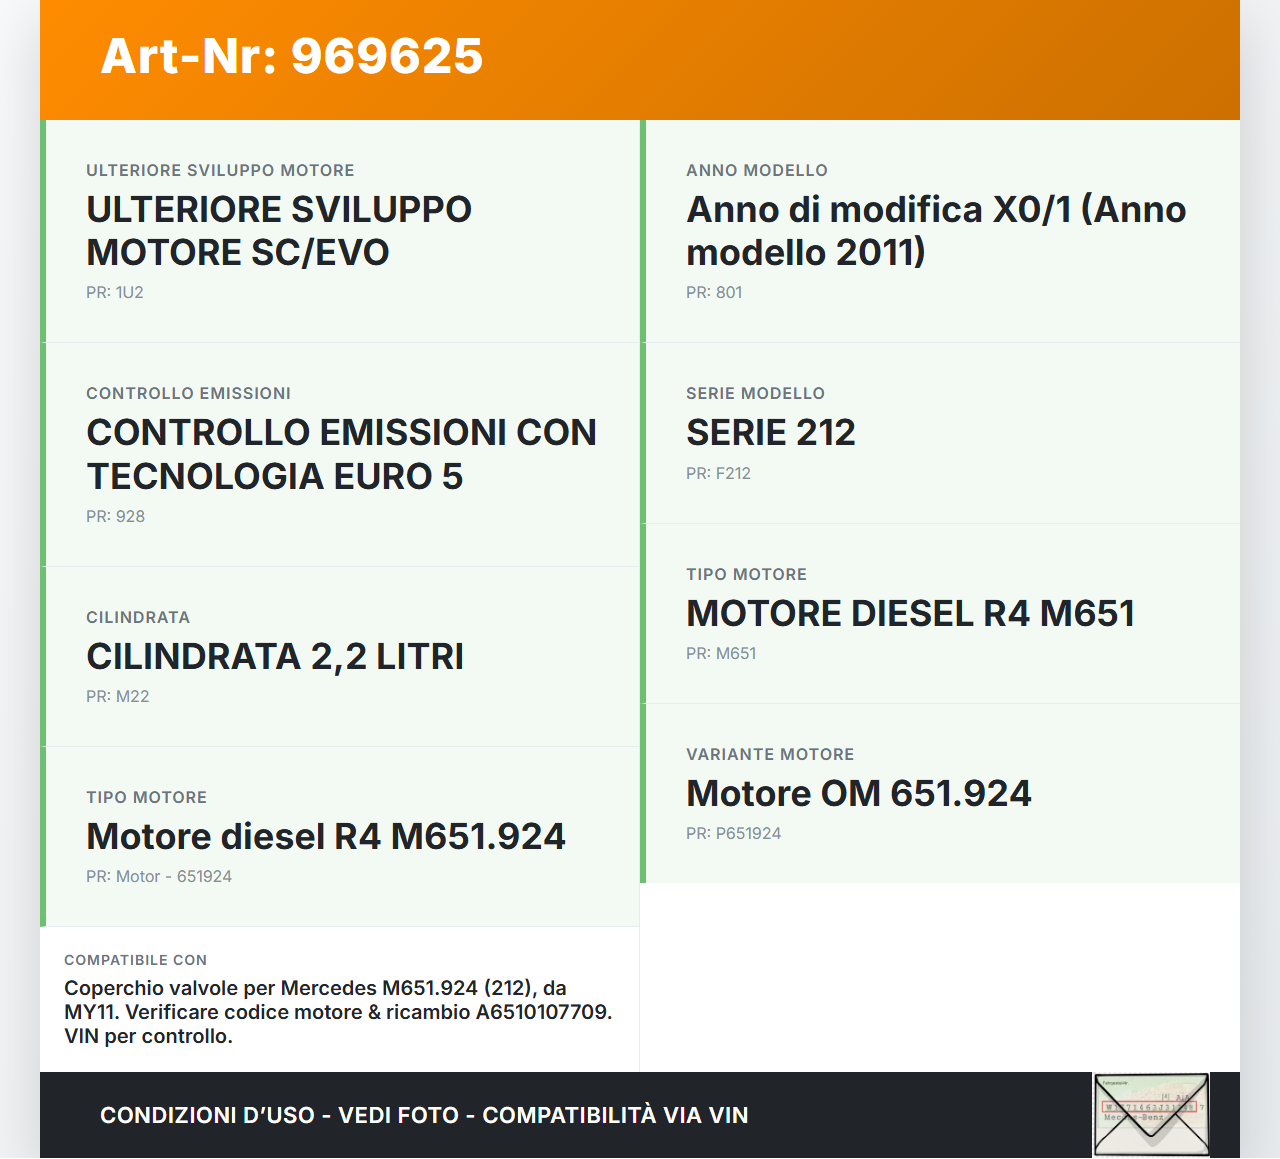Click the PR: Motor - 651924 text
Viewport: 1280px width, 1159px height.
(159, 877)
